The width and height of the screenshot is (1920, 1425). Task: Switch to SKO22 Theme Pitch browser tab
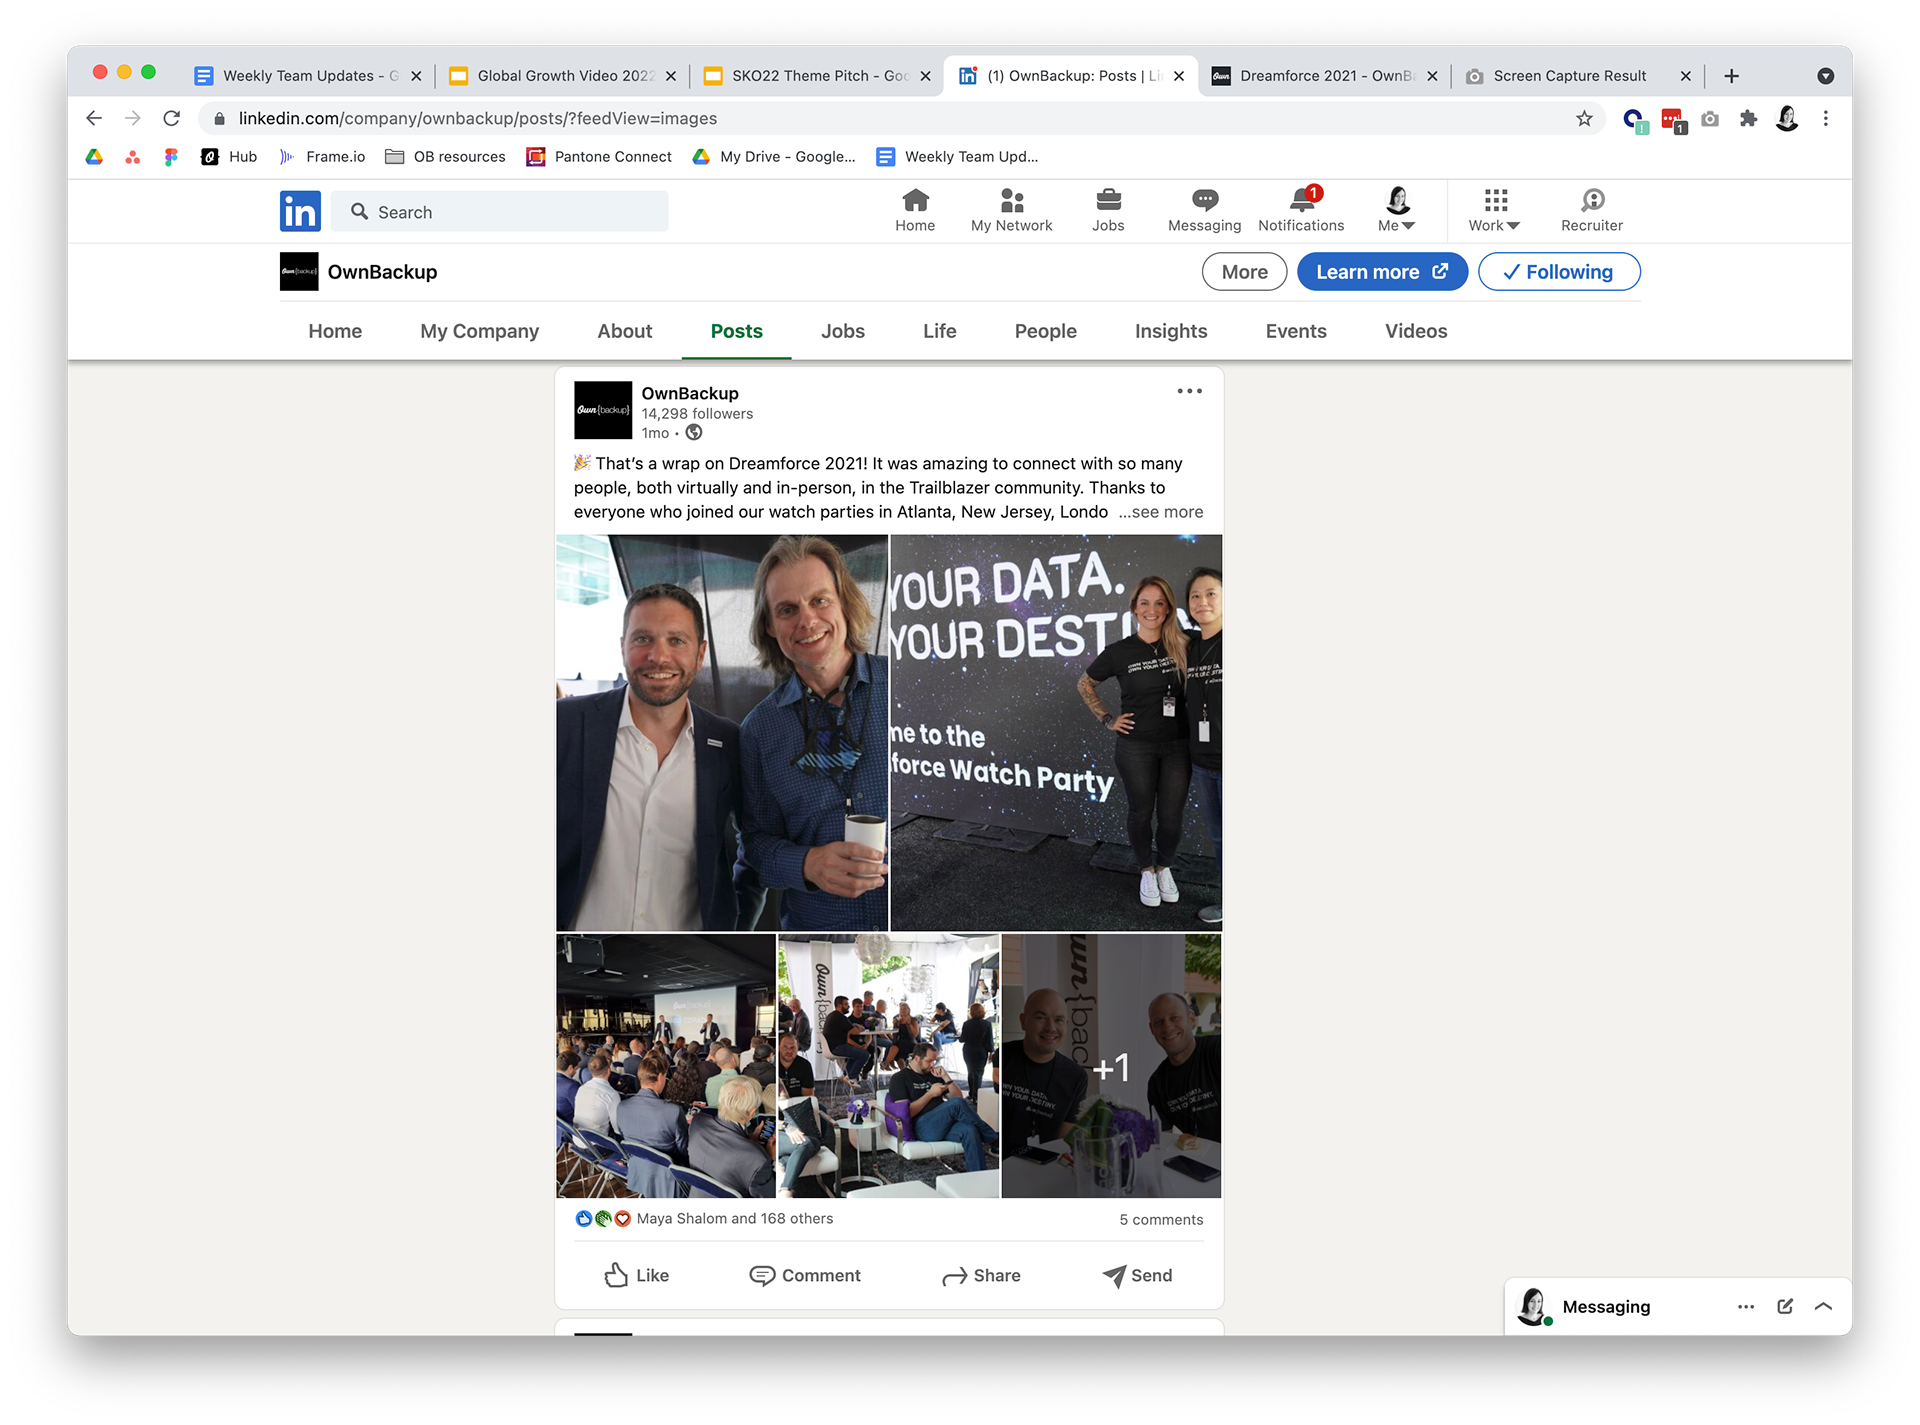tap(817, 76)
